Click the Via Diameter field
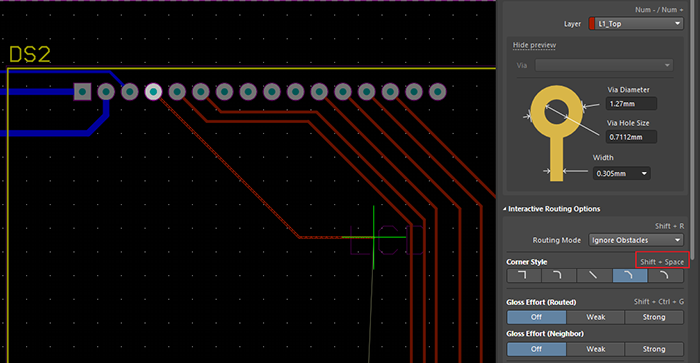The width and height of the screenshot is (700, 363). pyautogui.click(x=631, y=104)
